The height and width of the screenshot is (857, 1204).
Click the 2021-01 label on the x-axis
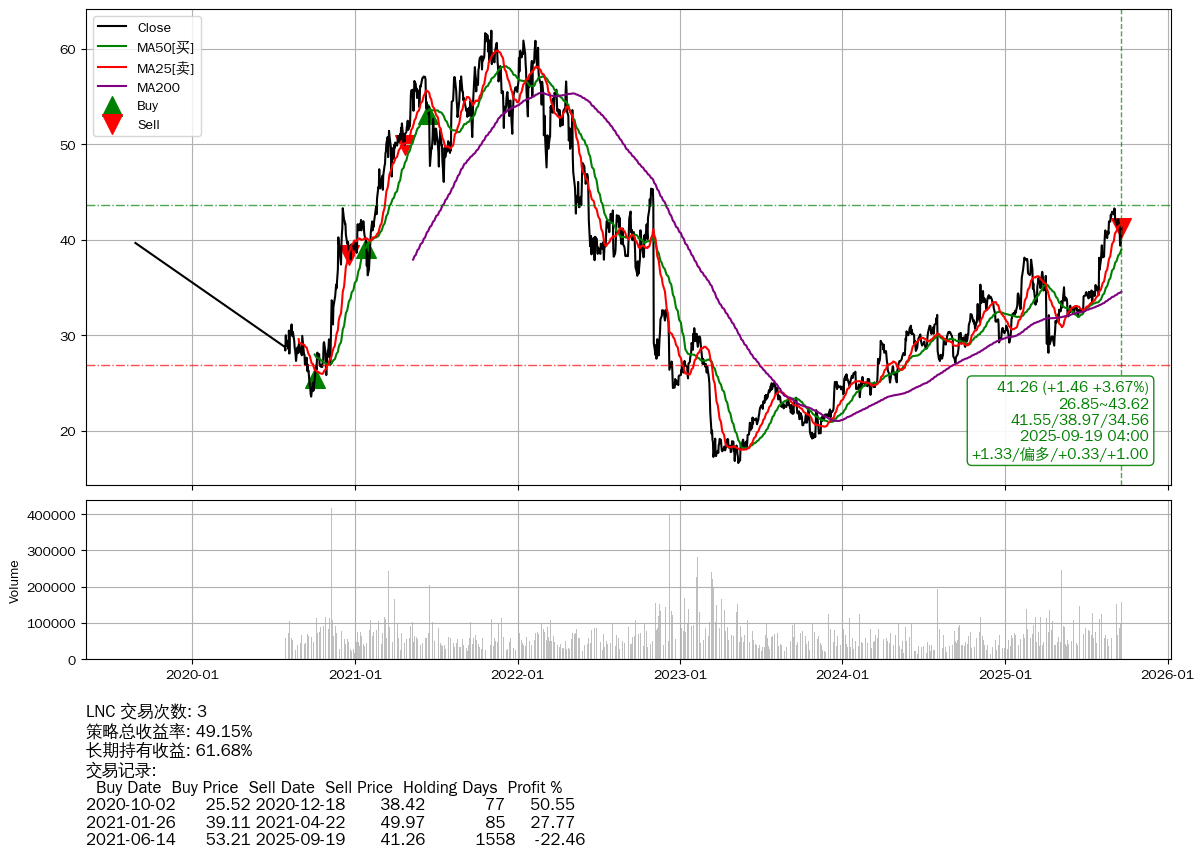(356, 675)
